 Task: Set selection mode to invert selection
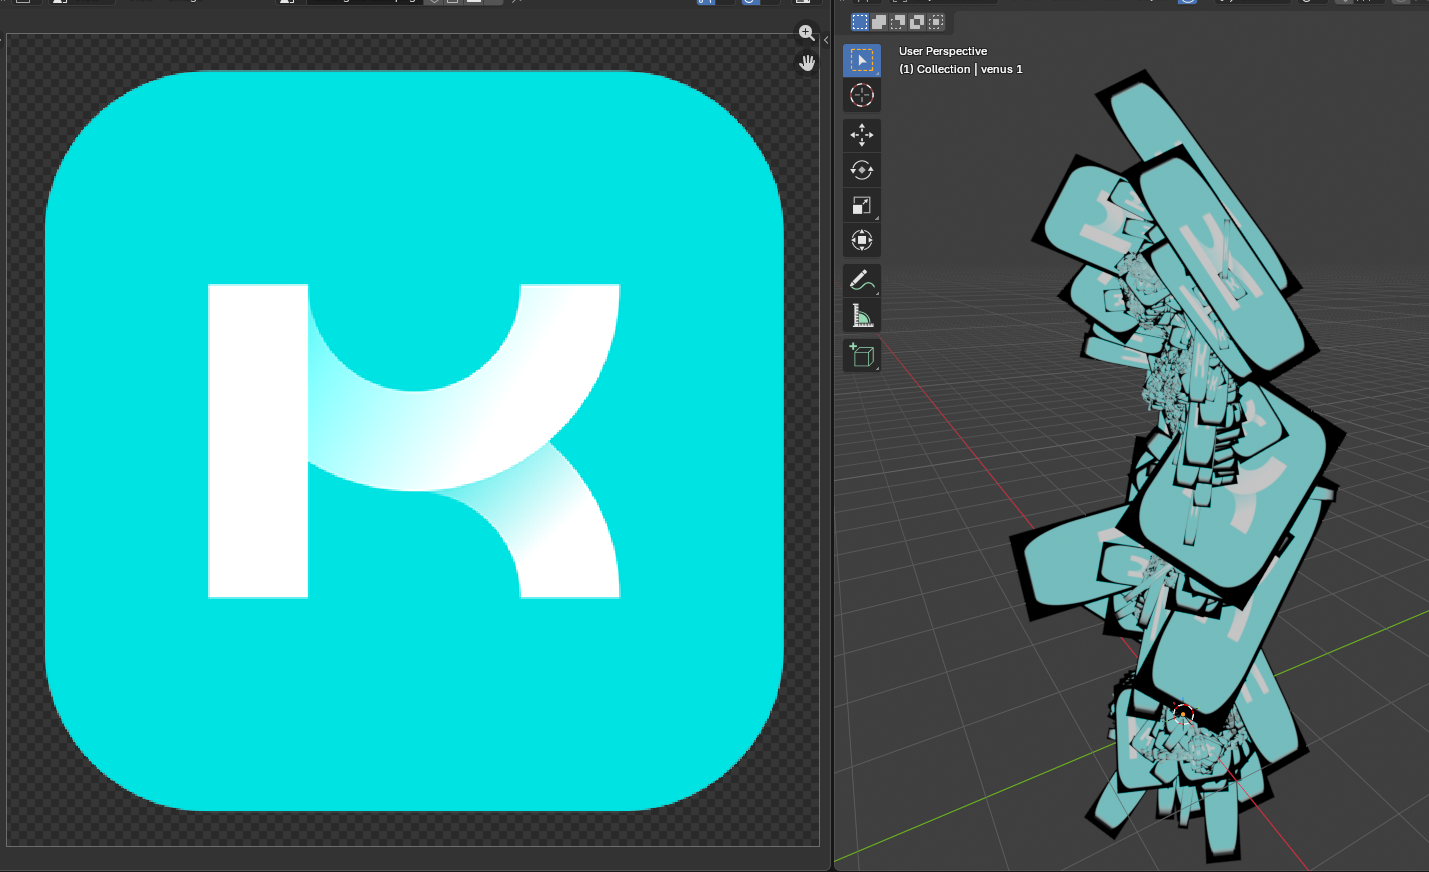pos(917,22)
